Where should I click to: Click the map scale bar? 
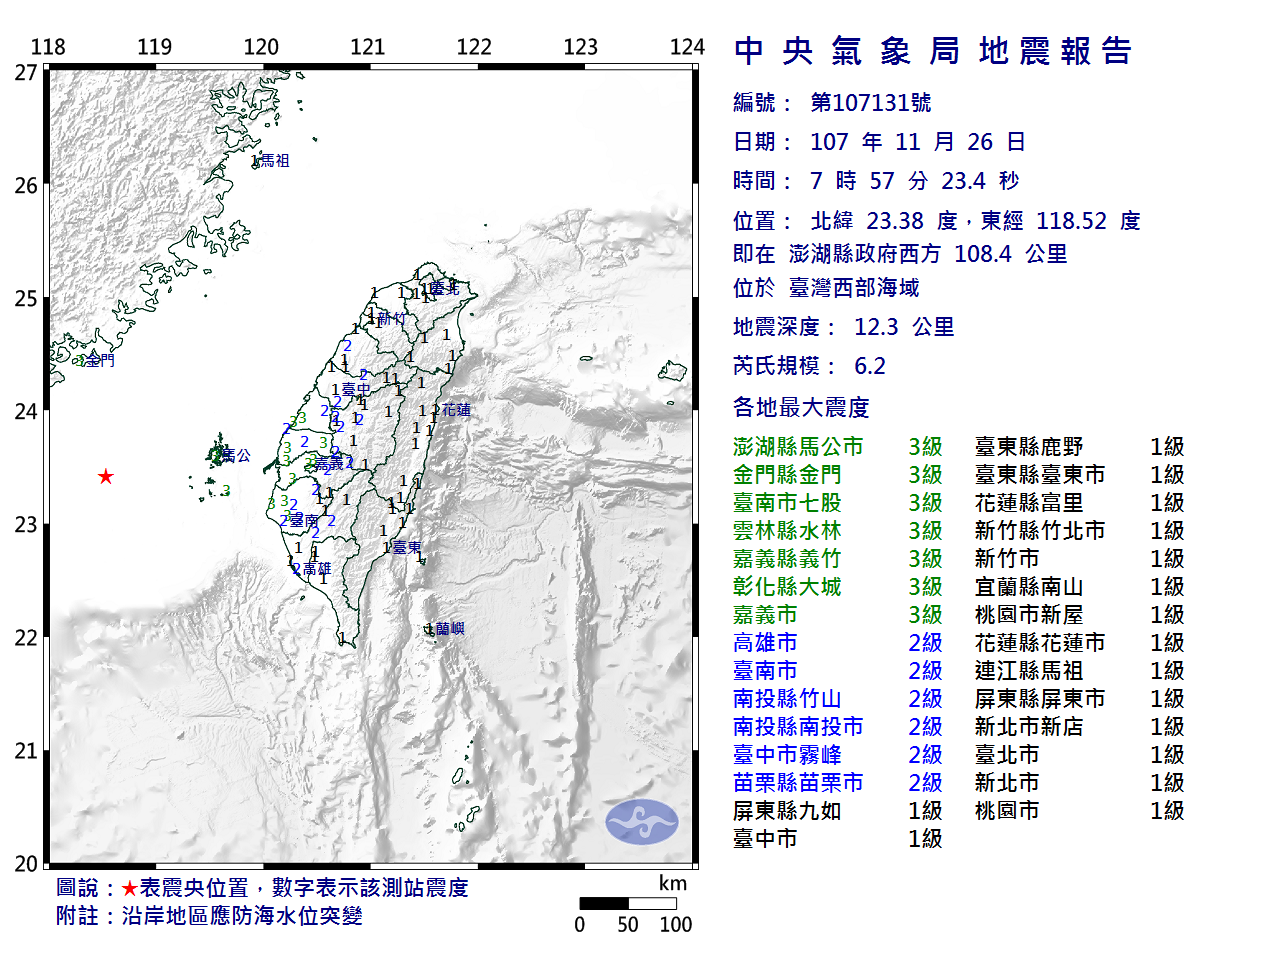628,903
